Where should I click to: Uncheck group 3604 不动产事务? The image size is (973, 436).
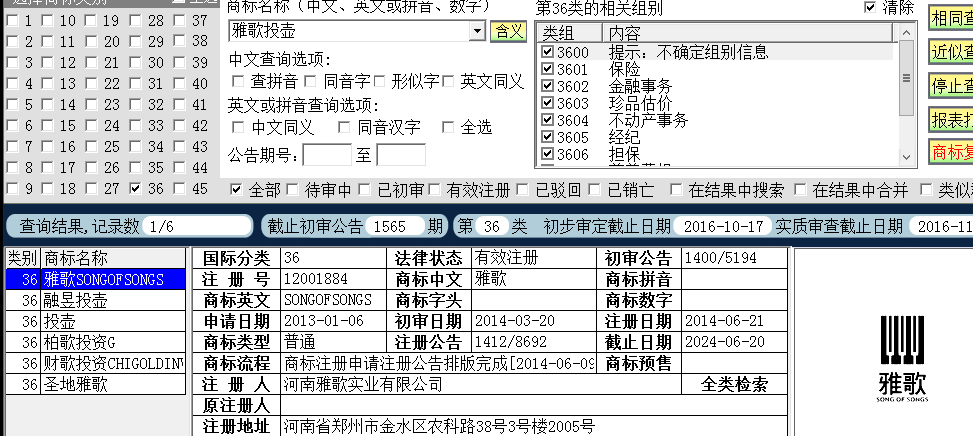547,119
